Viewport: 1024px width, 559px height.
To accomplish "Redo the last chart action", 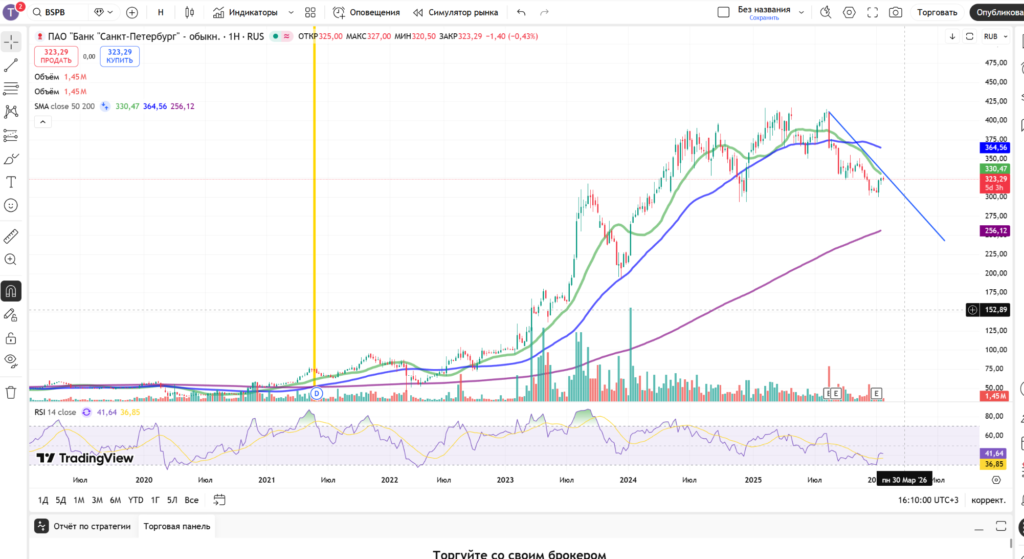I will click(x=544, y=12).
